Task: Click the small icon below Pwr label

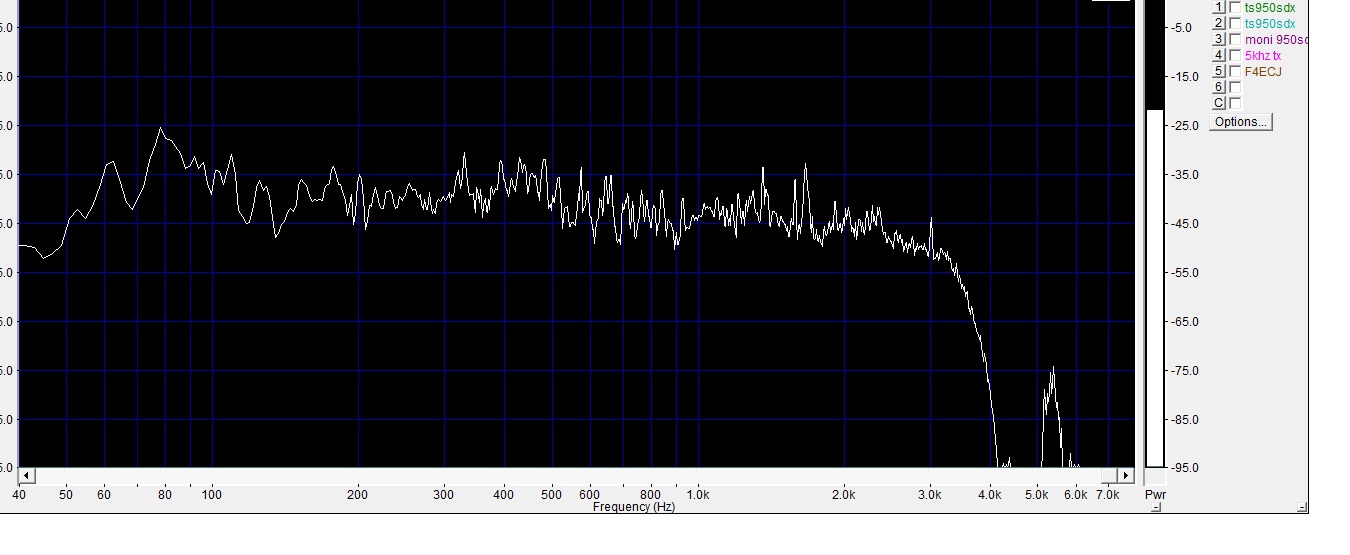Action: click(1155, 508)
